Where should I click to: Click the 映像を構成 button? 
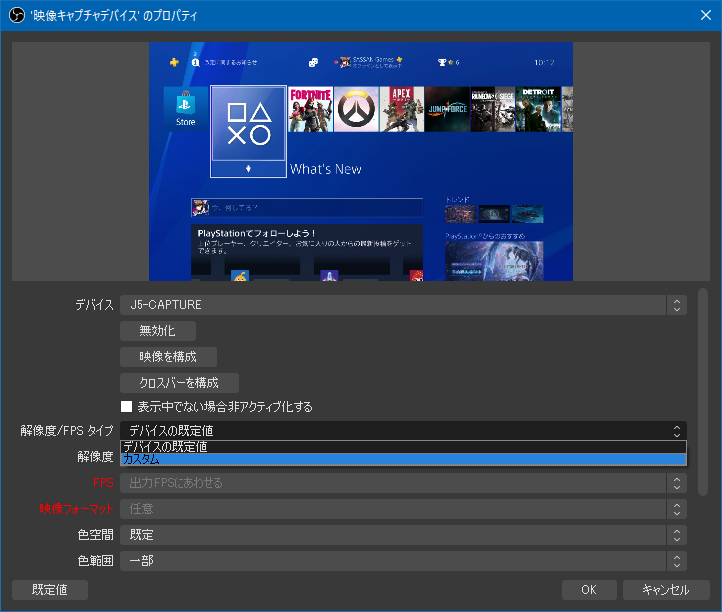pos(169,357)
